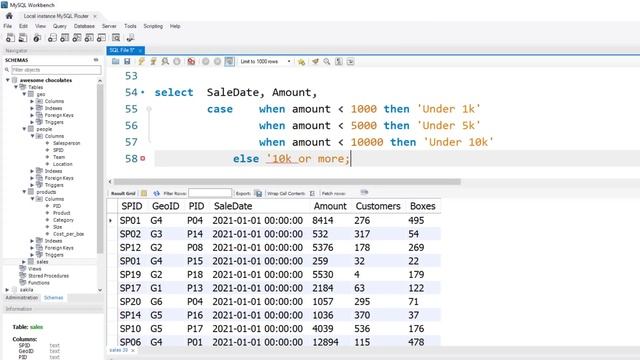
Task: Expand the sakila schema
Action: 7,290
